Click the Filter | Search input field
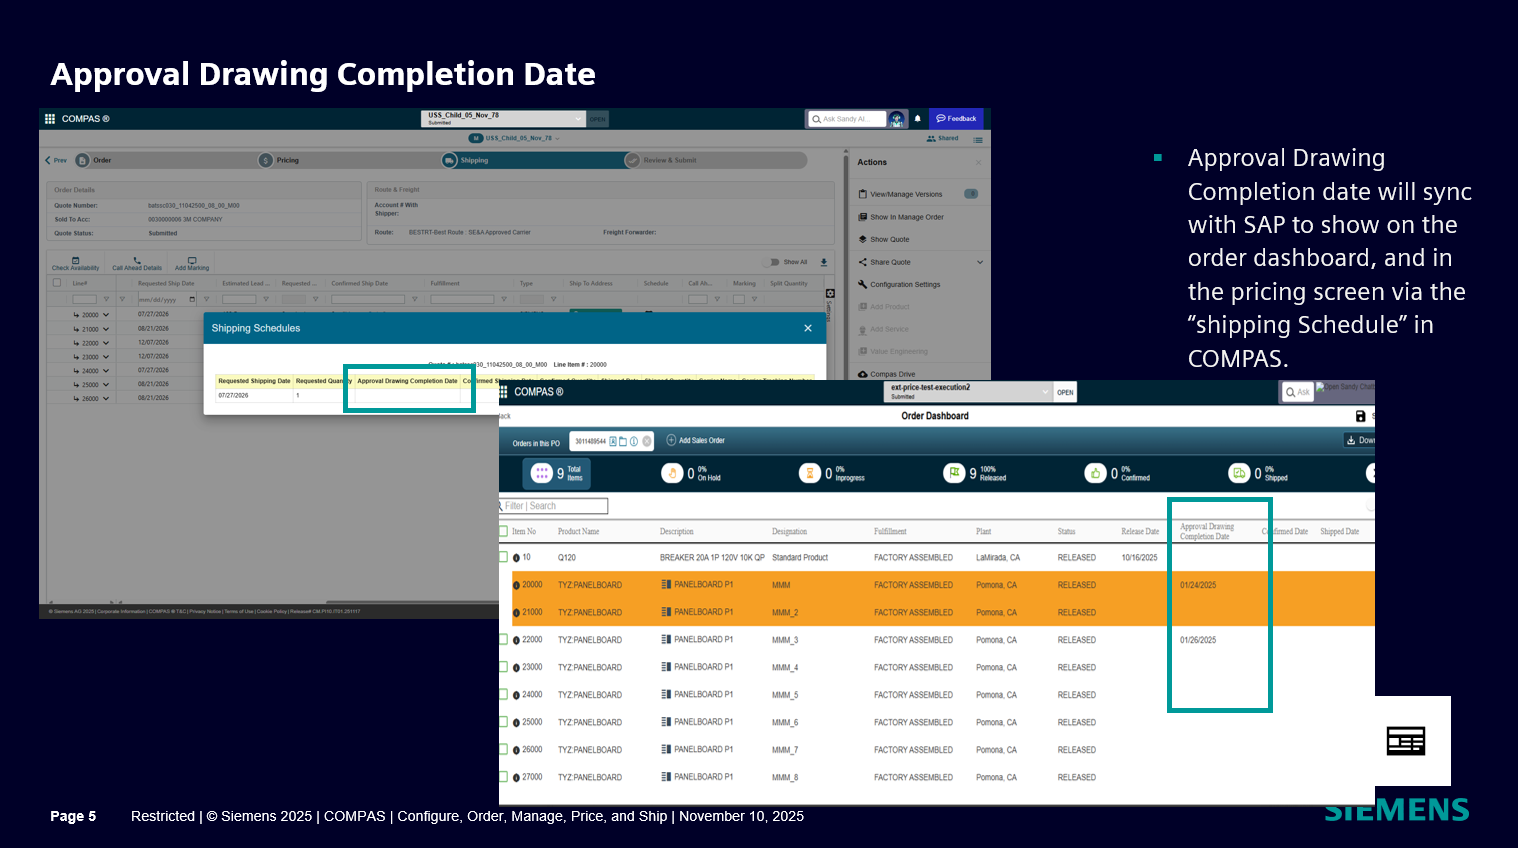Screen dimensions: 1518x848 point(554,506)
